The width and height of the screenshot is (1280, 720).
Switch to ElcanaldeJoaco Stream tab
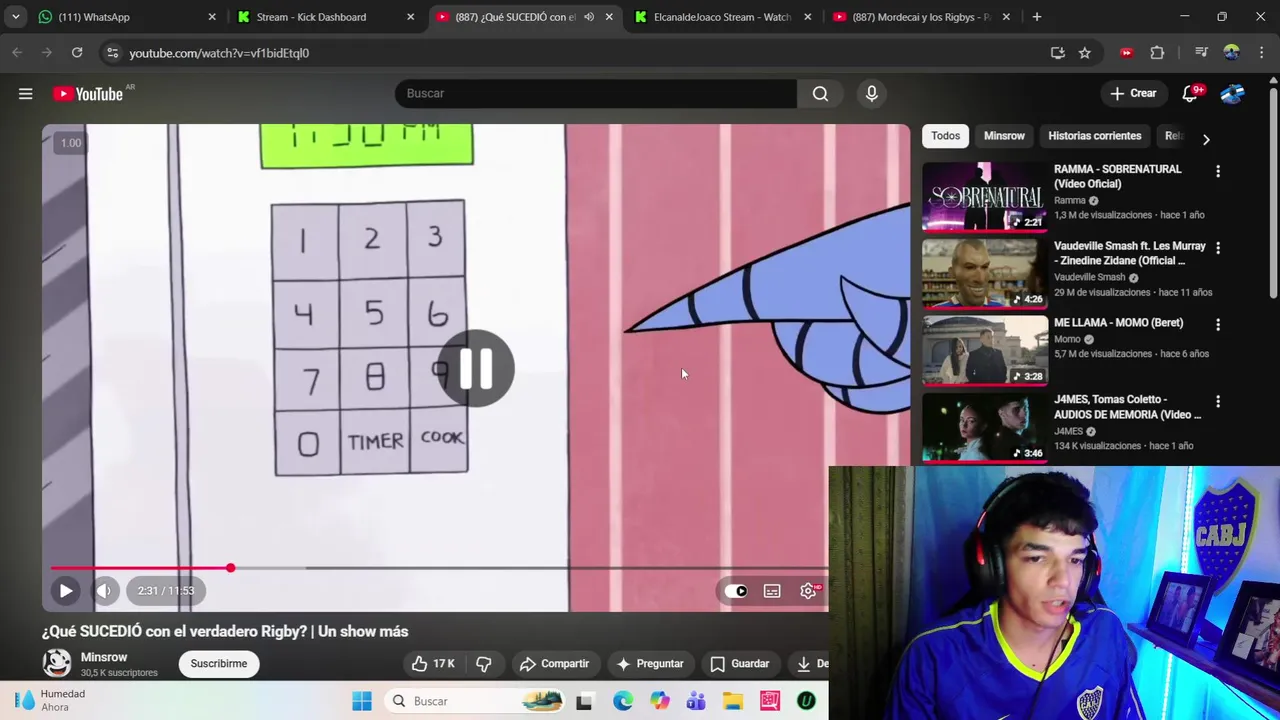[722, 17]
